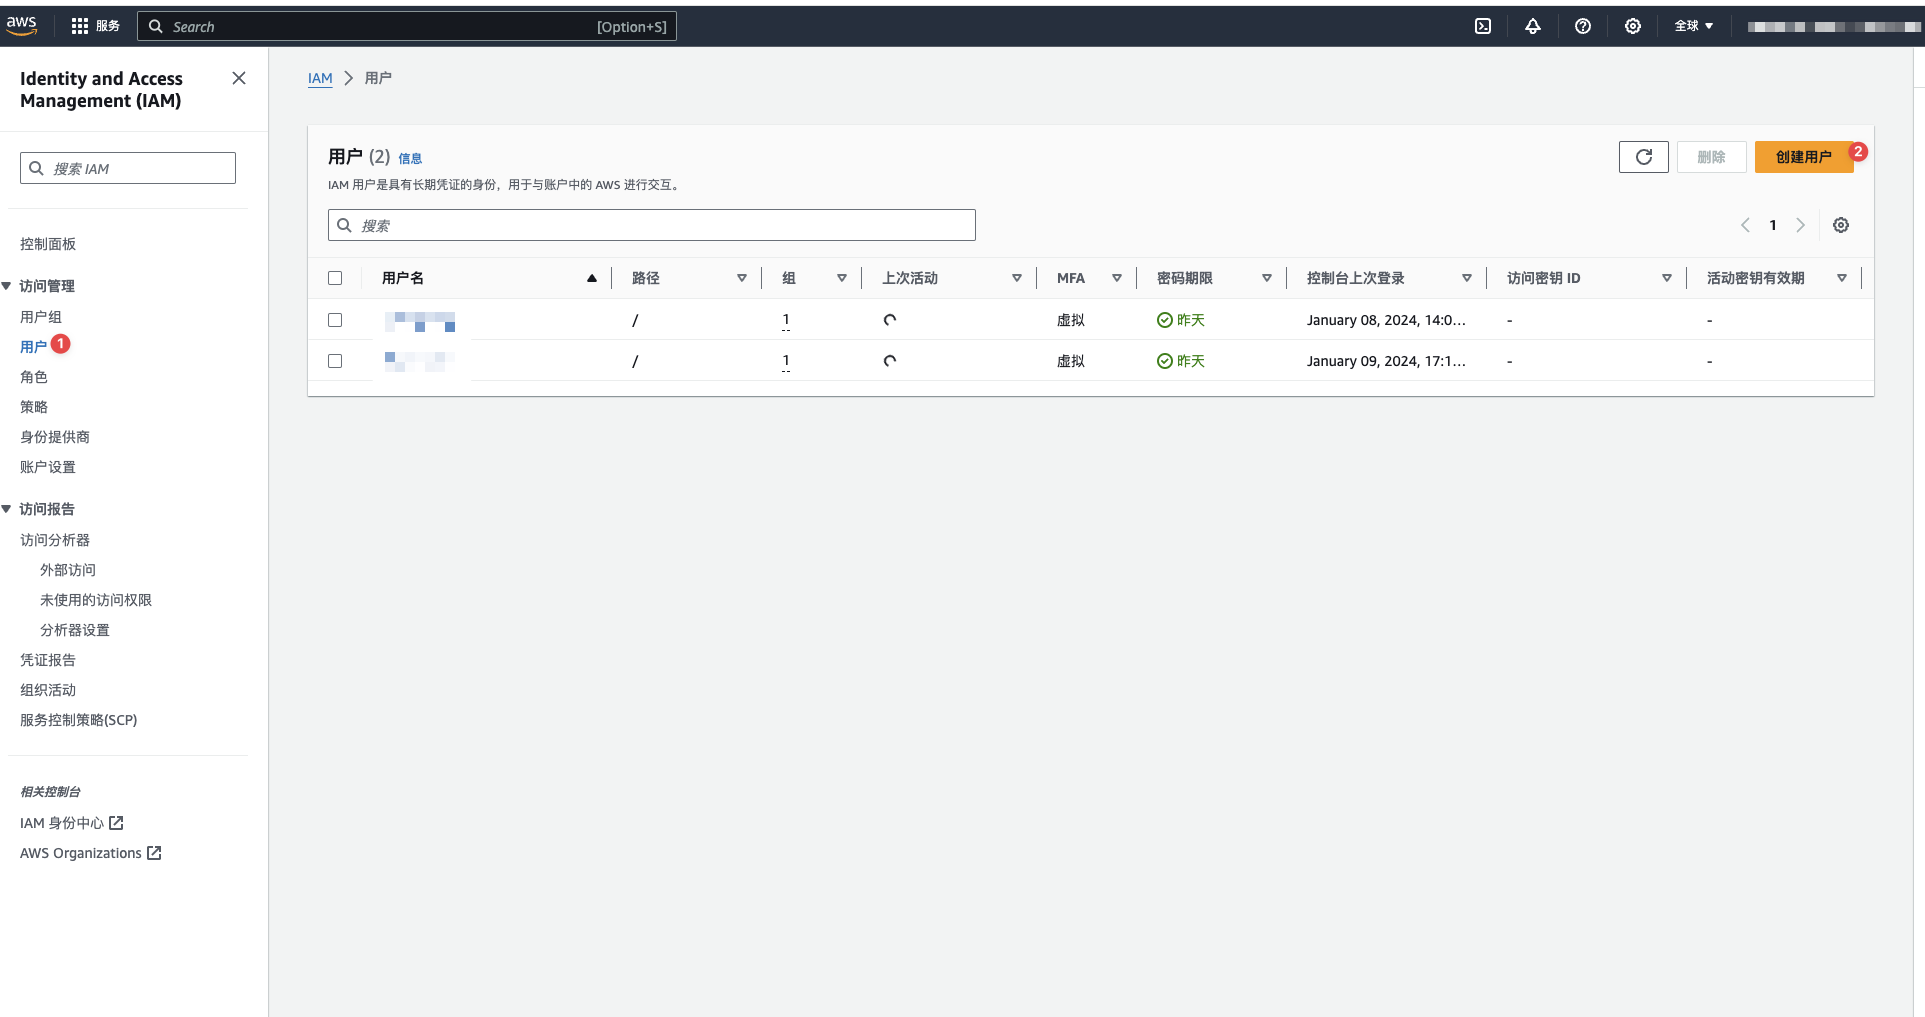Screen dimensions: 1925x1017
Task: Open 角色 in sidebar
Action: pyautogui.click(x=34, y=377)
